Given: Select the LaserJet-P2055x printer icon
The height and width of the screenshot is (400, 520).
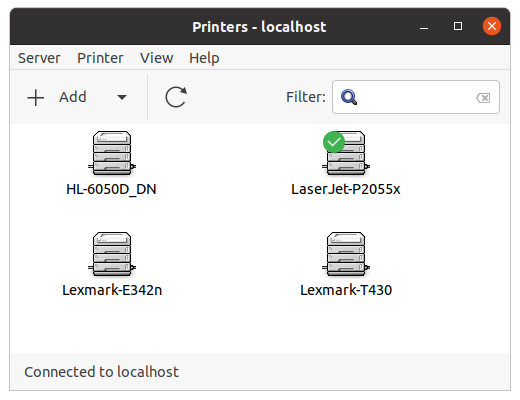Looking at the screenshot, I should click(346, 153).
